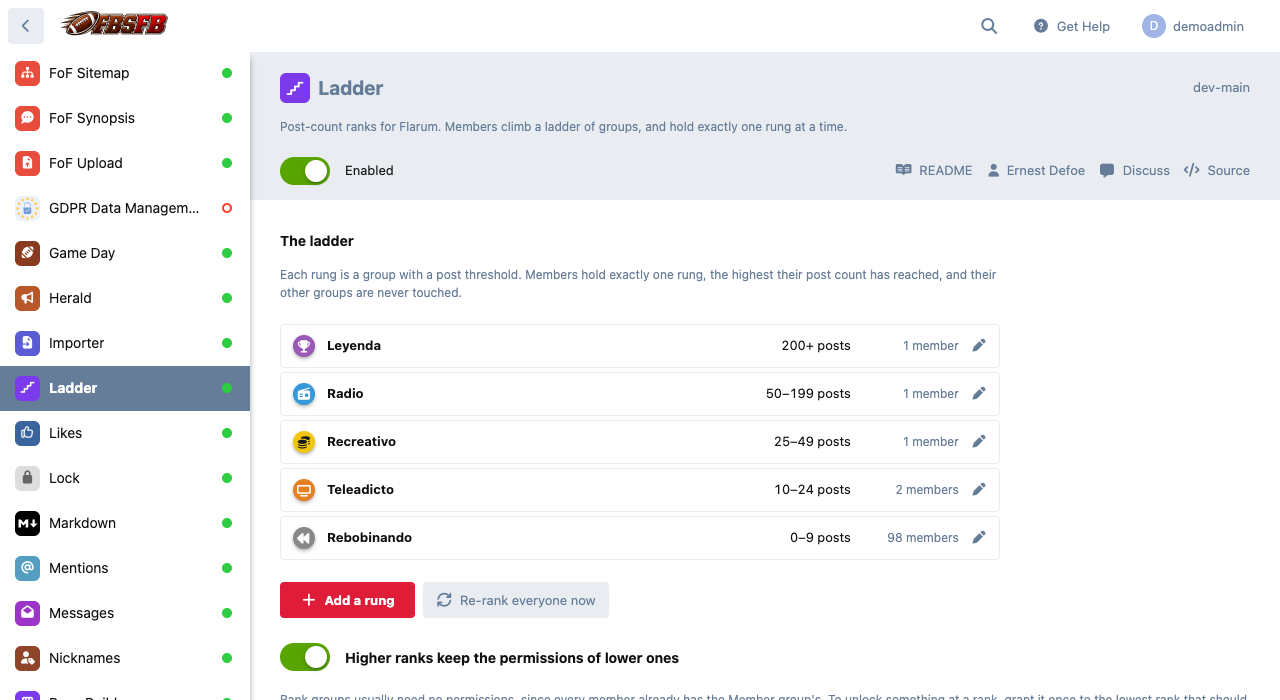This screenshot has width=1280, height=700.
Task: Click the GDPR Data Management icon
Action: click(x=27, y=208)
